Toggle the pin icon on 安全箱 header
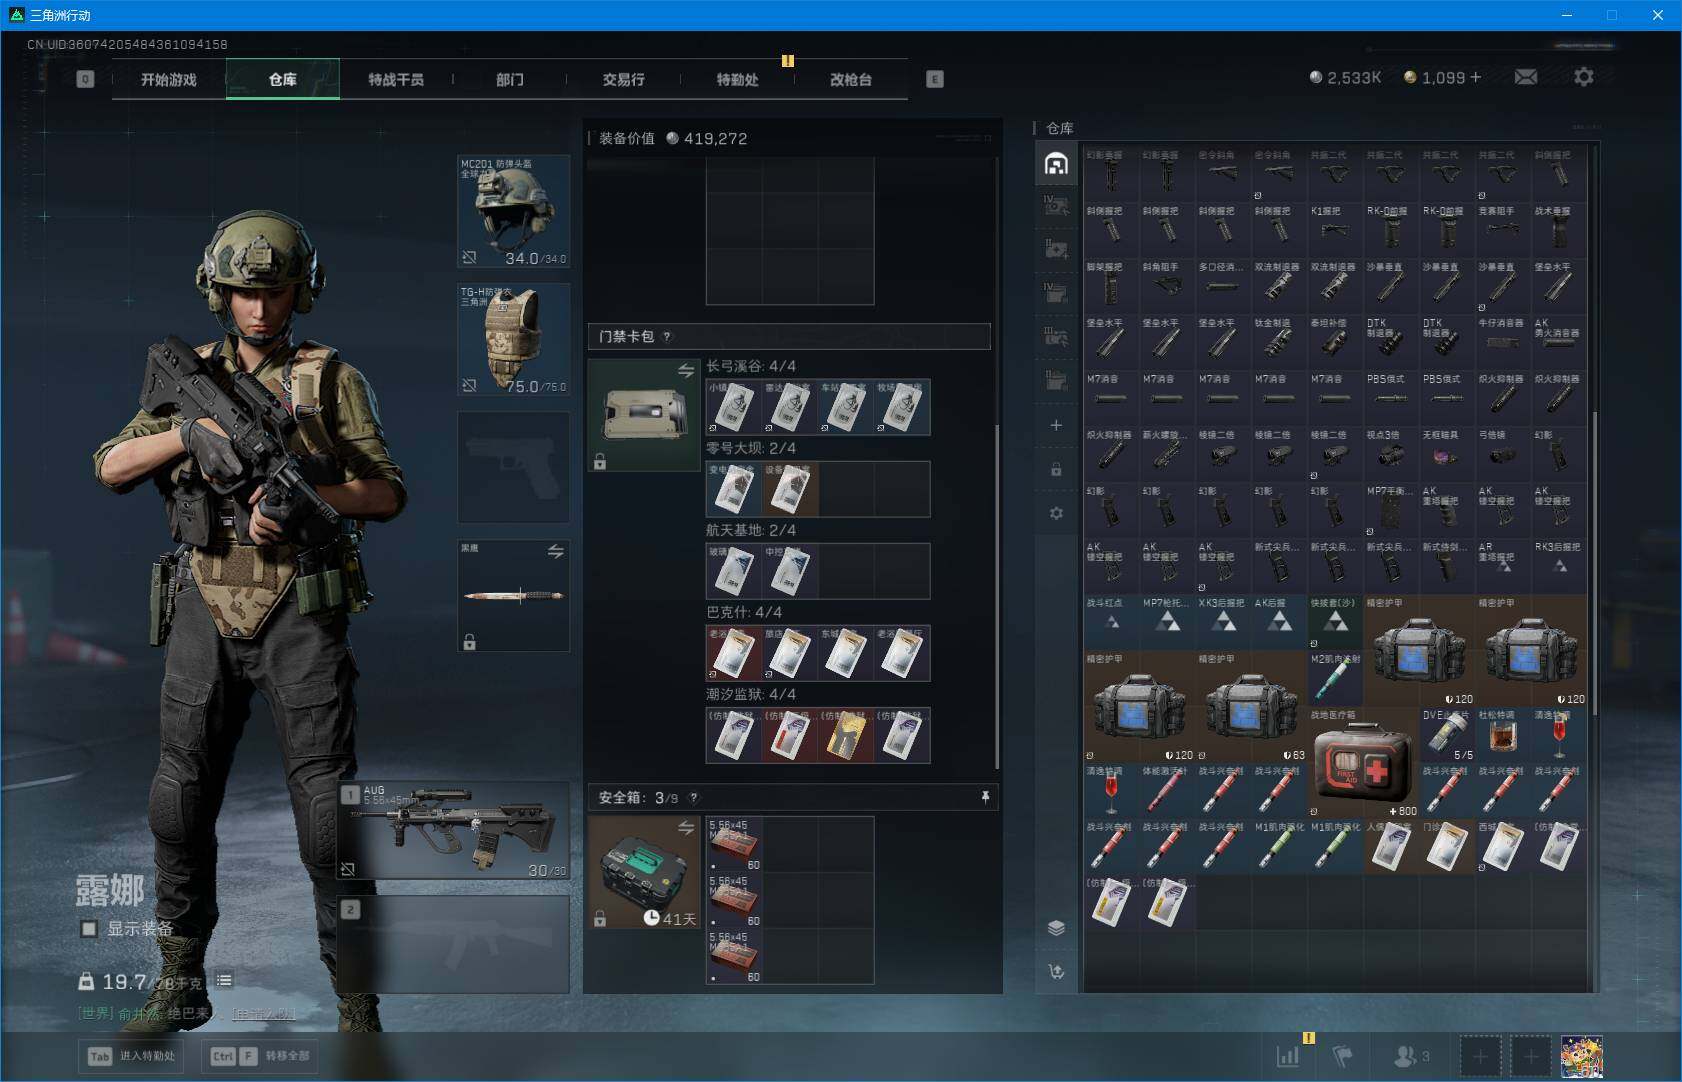 coord(985,797)
